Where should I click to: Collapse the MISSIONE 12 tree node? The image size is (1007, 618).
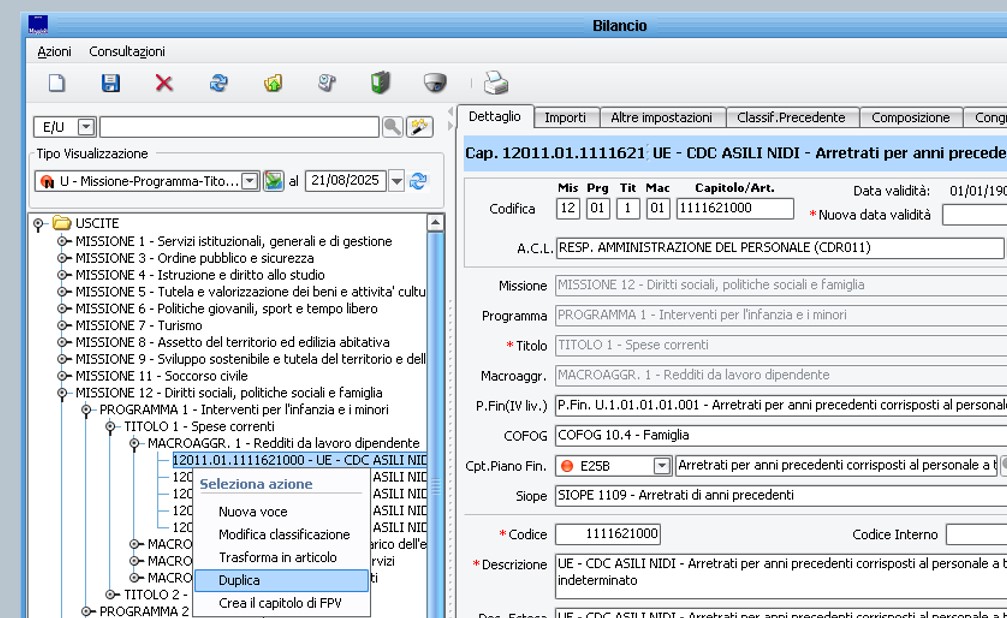coord(63,393)
